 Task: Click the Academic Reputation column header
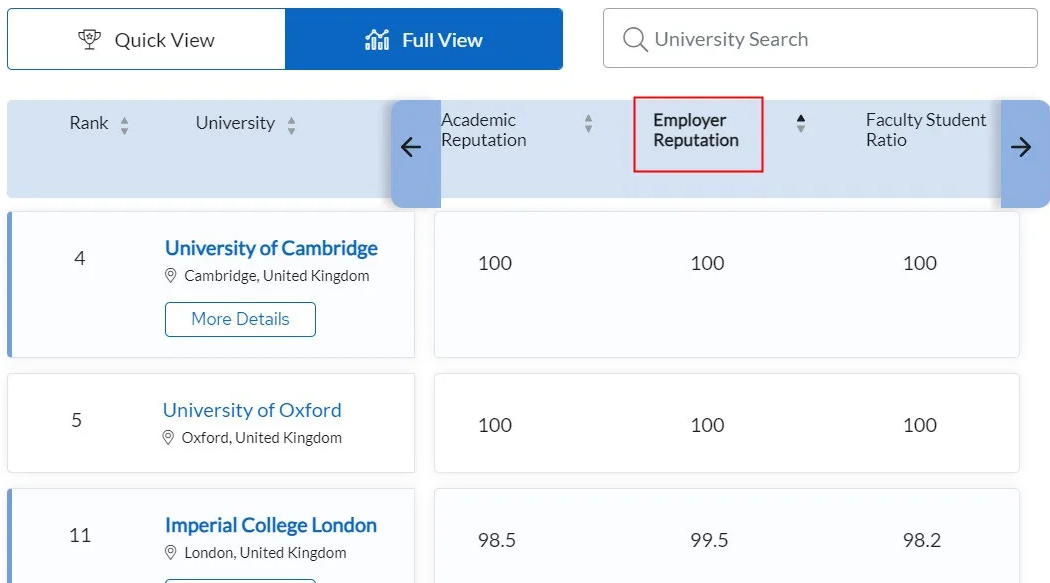point(483,130)
